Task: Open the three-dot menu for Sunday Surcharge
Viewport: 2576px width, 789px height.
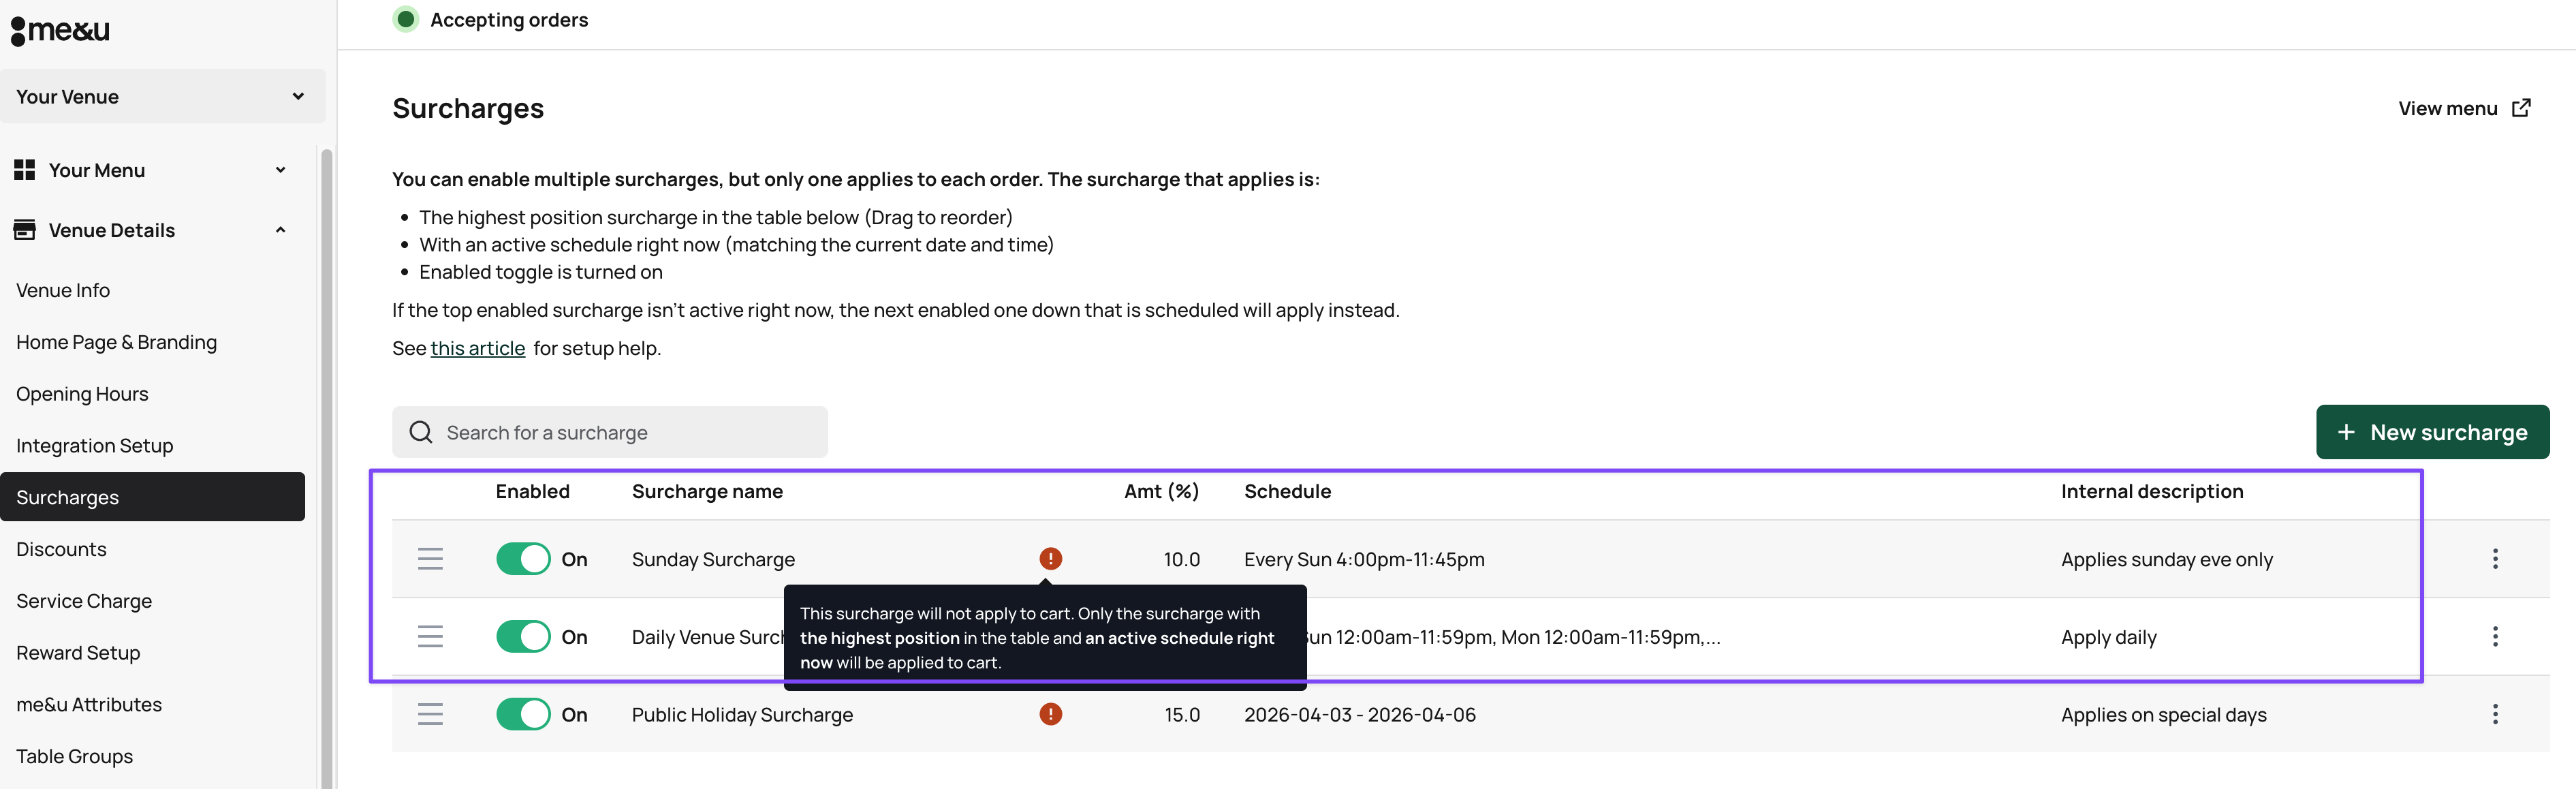Action: click(x=2494, y=559)
